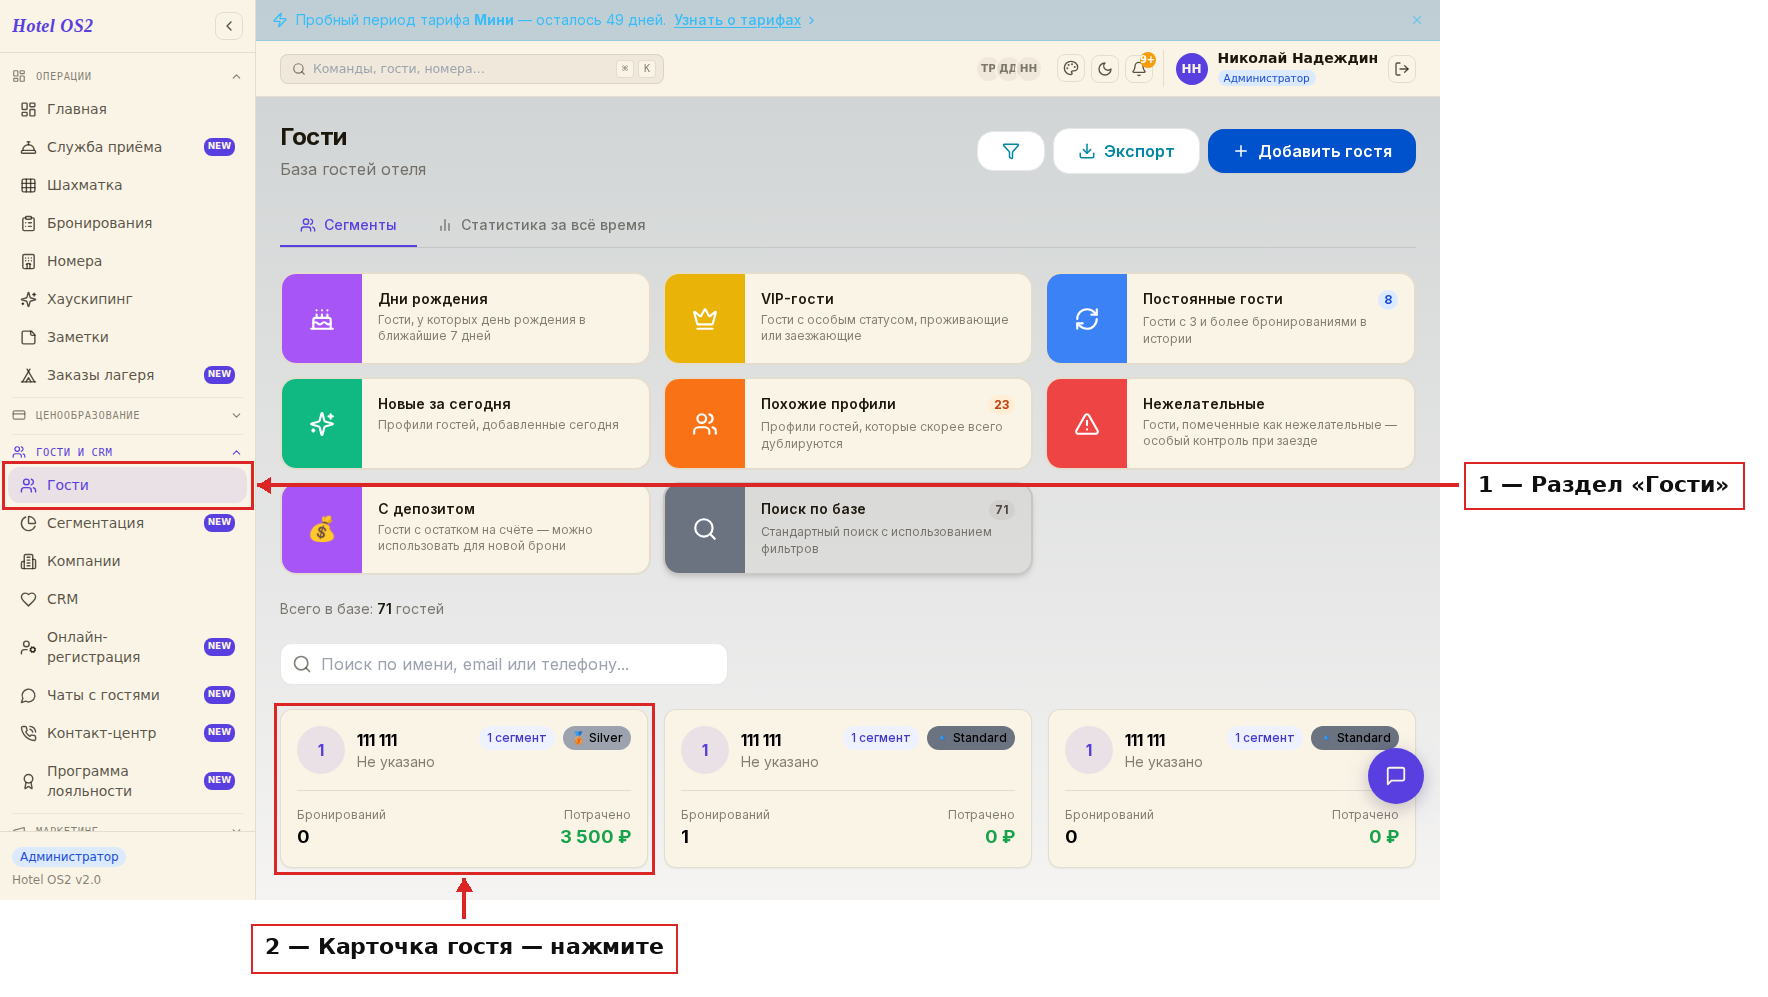Open Хаускипинг section
1768x997 pixels.
click(128, 299)
